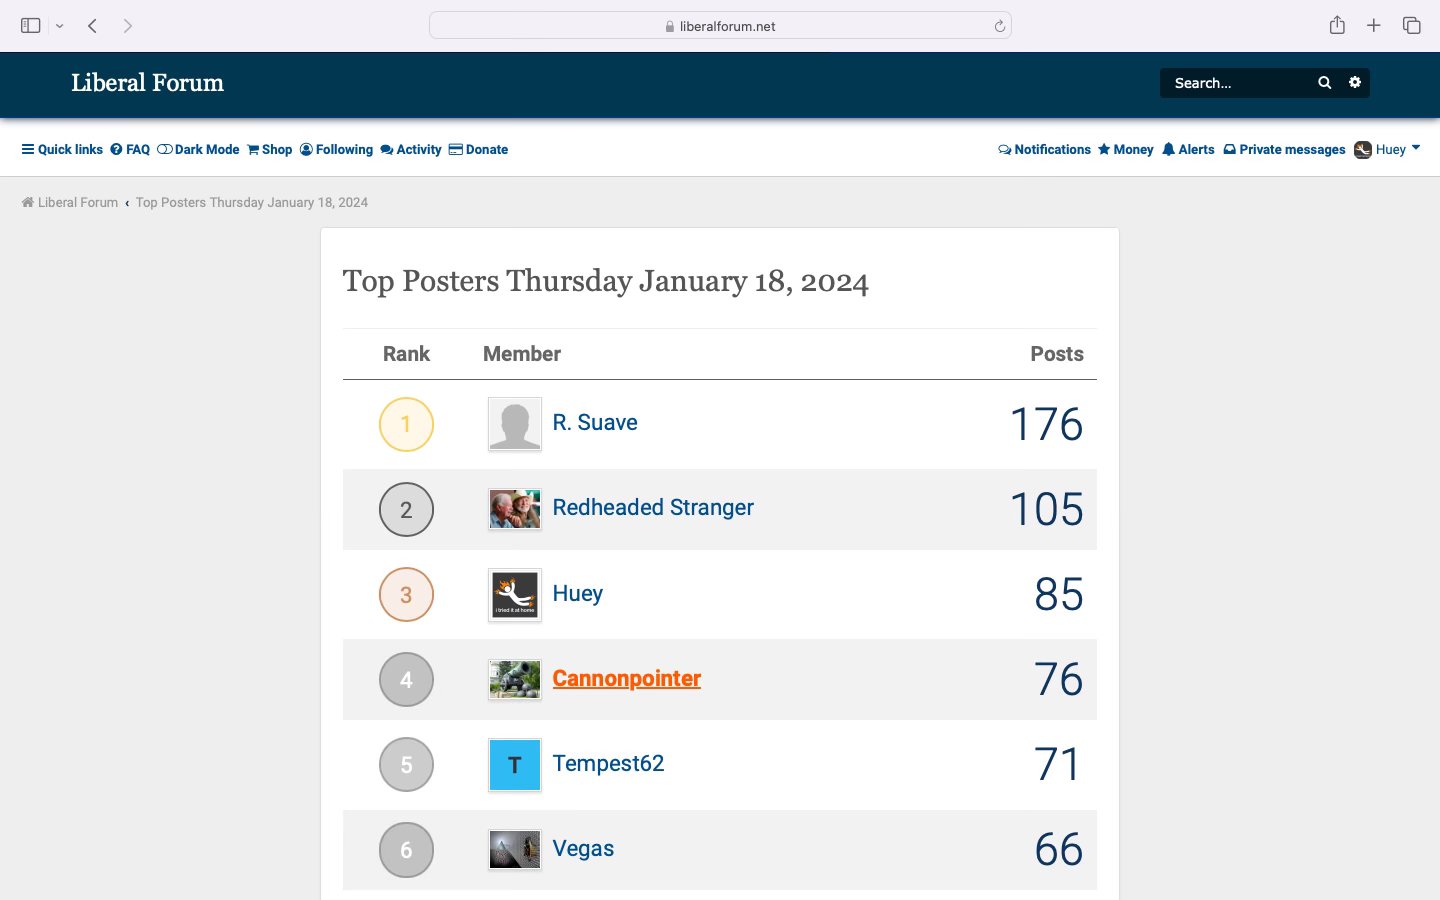The width and height of the screenshot is (1440, 900).
Task: Click the Tempest62 avatar thumbnail
Action: pyautogui.click(x=515, y=765)
